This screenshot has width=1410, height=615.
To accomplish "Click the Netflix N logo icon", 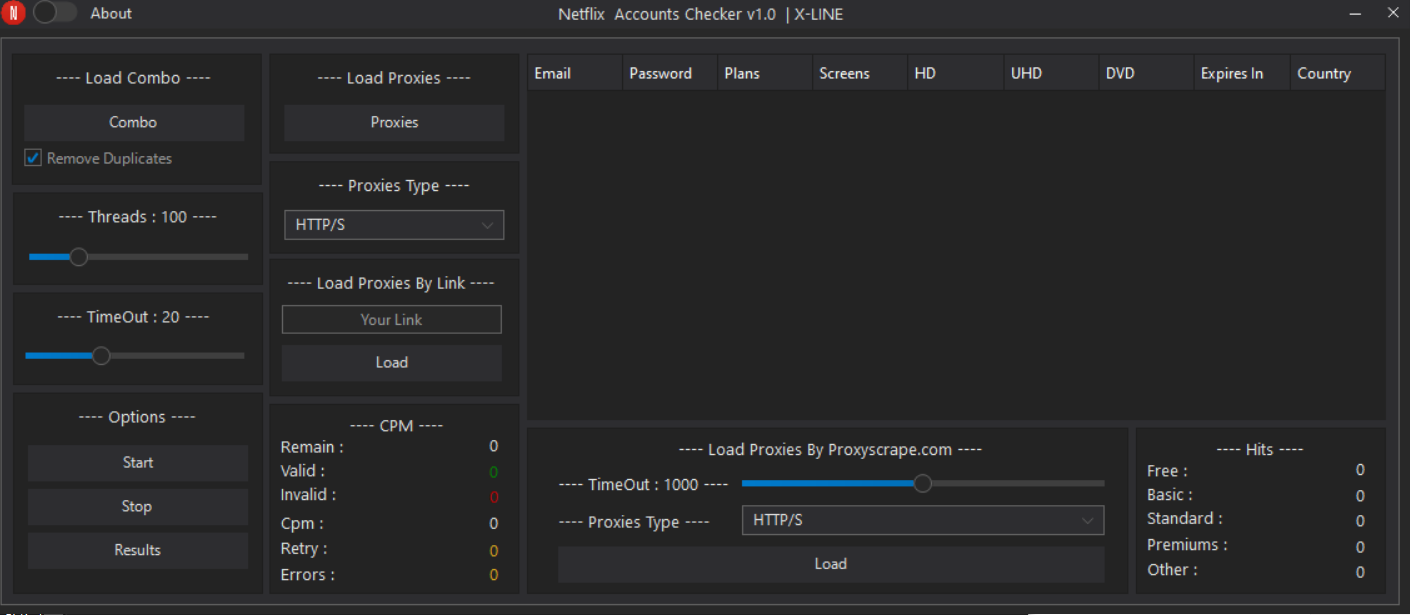I will tap(14, 13).
